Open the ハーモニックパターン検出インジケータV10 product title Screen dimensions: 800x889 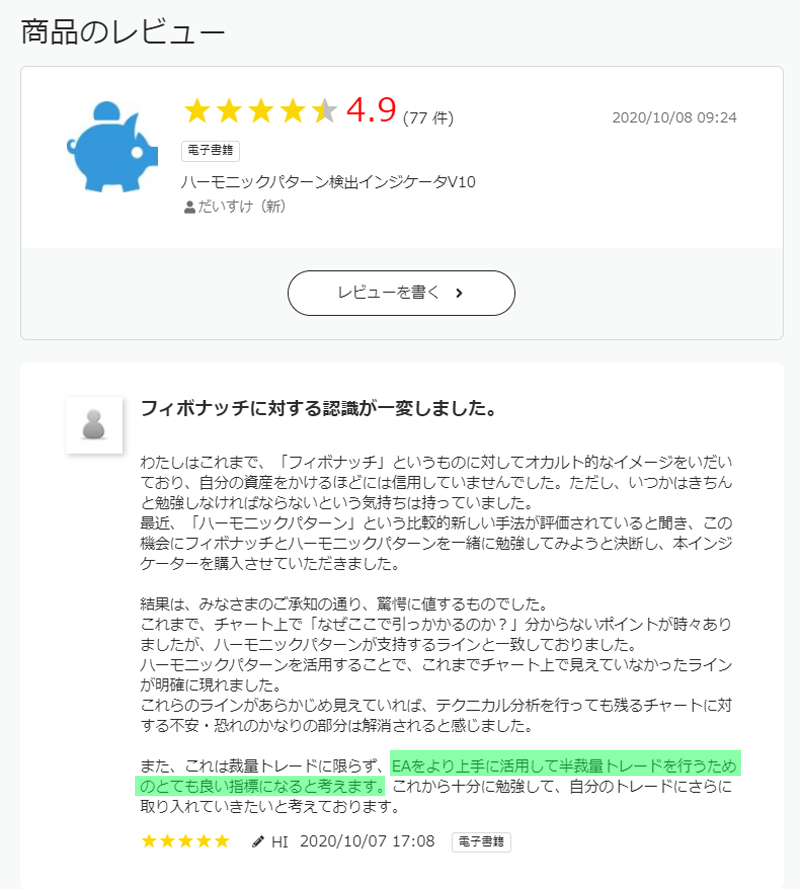coord(328,182)
